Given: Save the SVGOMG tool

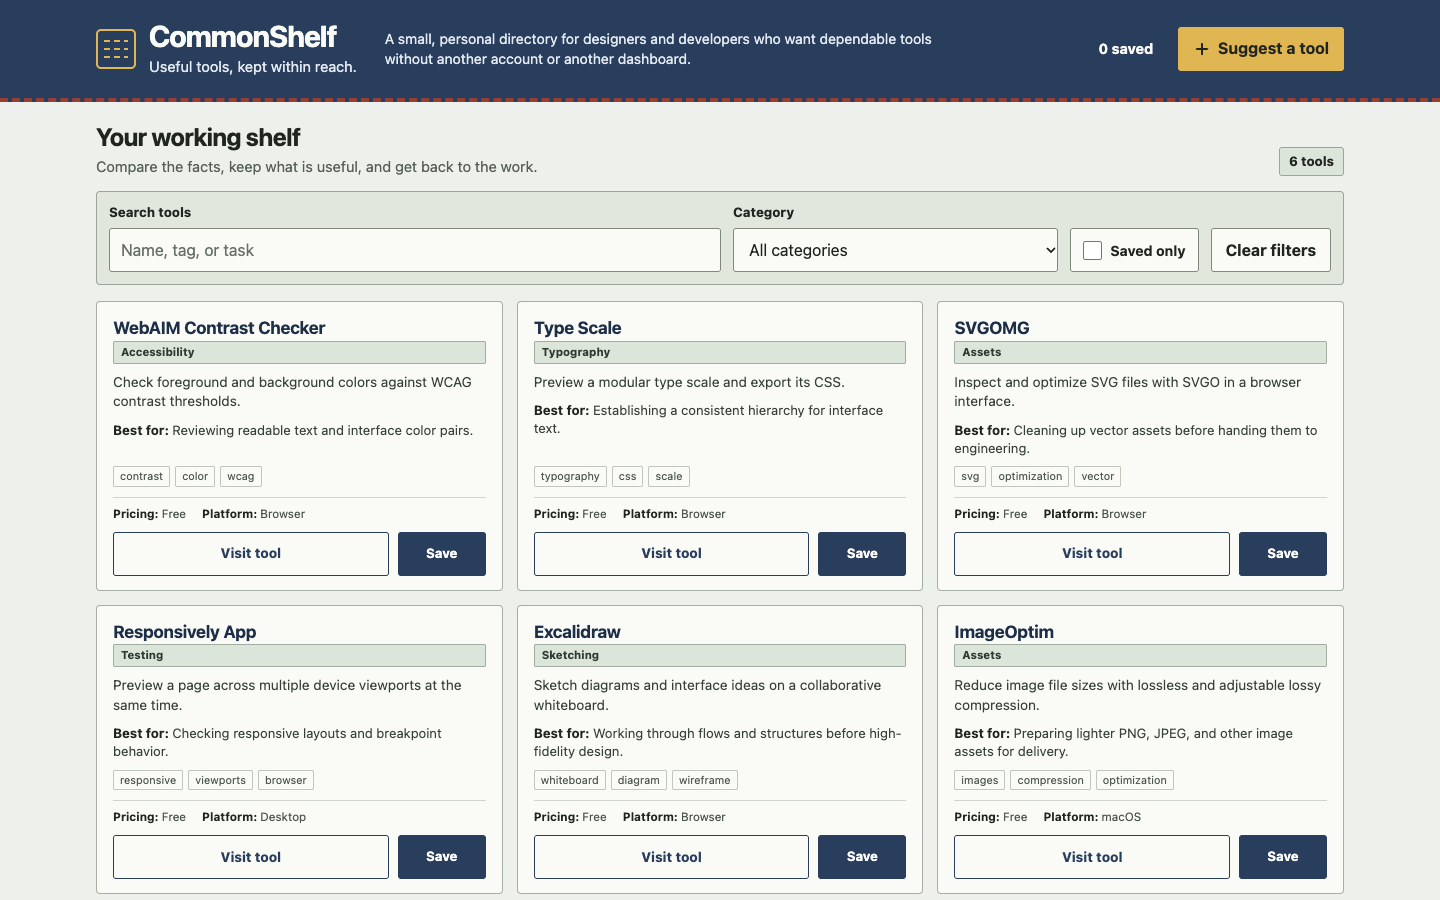Looking at the screenshot, I should pos(1283,554).
